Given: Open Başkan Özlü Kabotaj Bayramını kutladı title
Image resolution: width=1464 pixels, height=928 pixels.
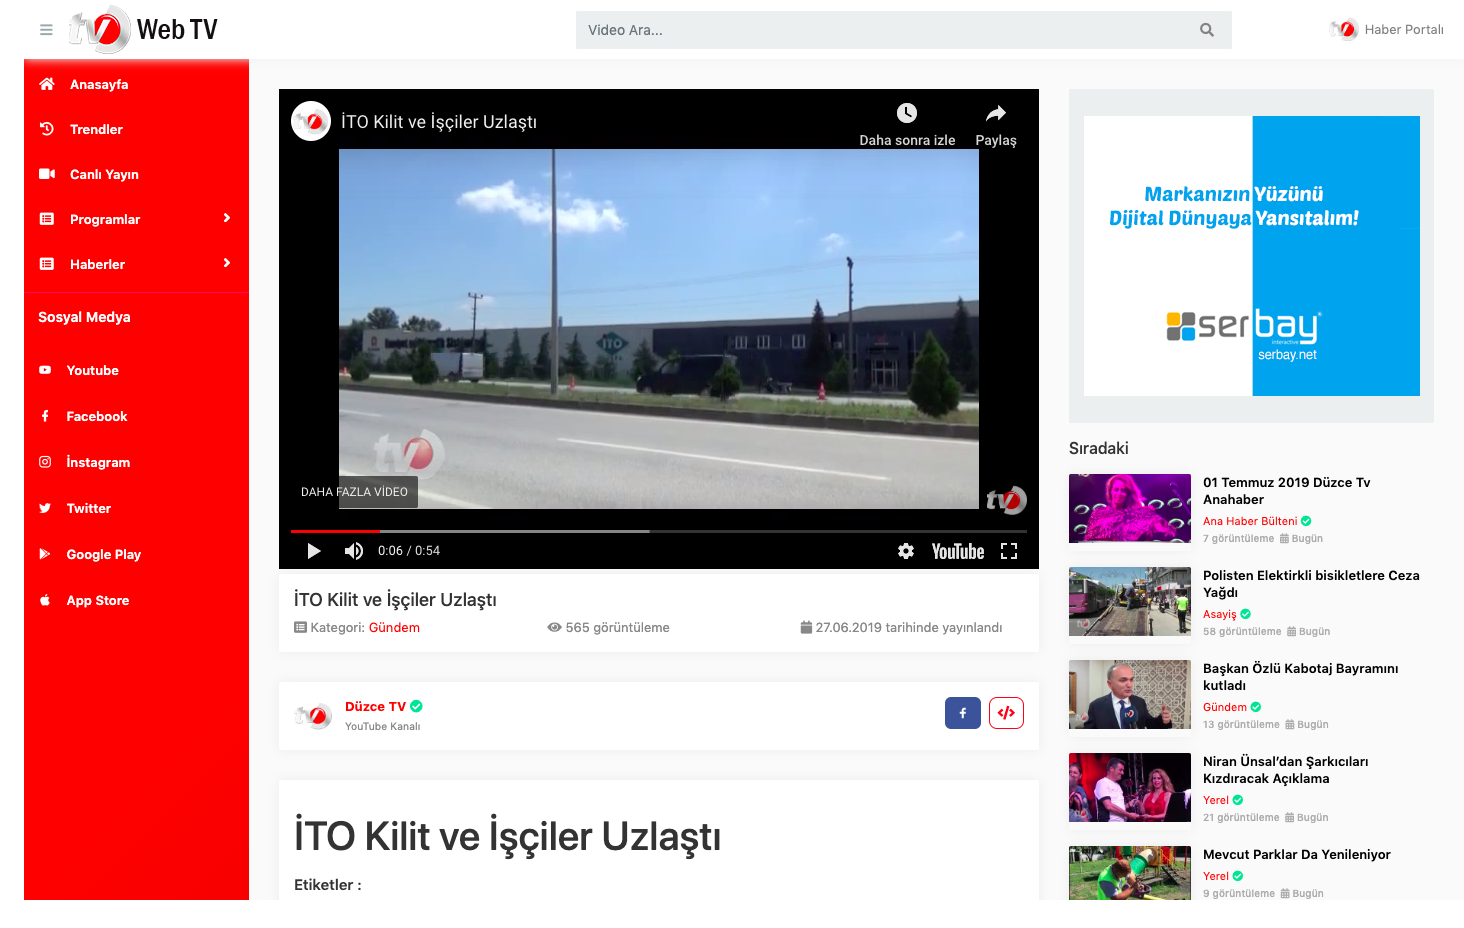Looking at the screenshot, I should [x=1300, y=677].
